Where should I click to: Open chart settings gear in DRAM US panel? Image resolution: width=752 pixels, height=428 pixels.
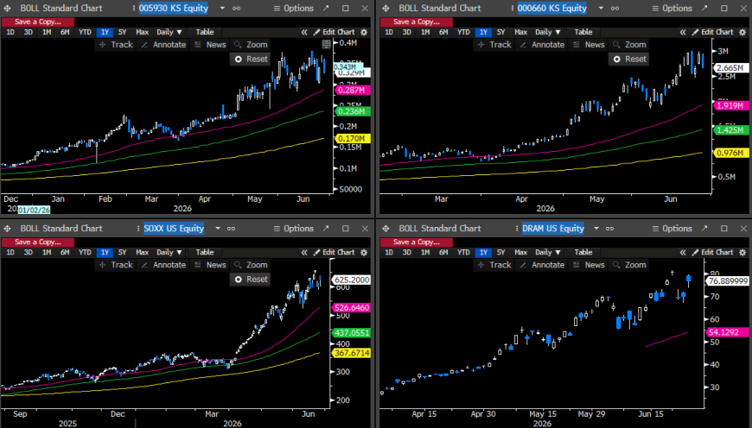743,252
